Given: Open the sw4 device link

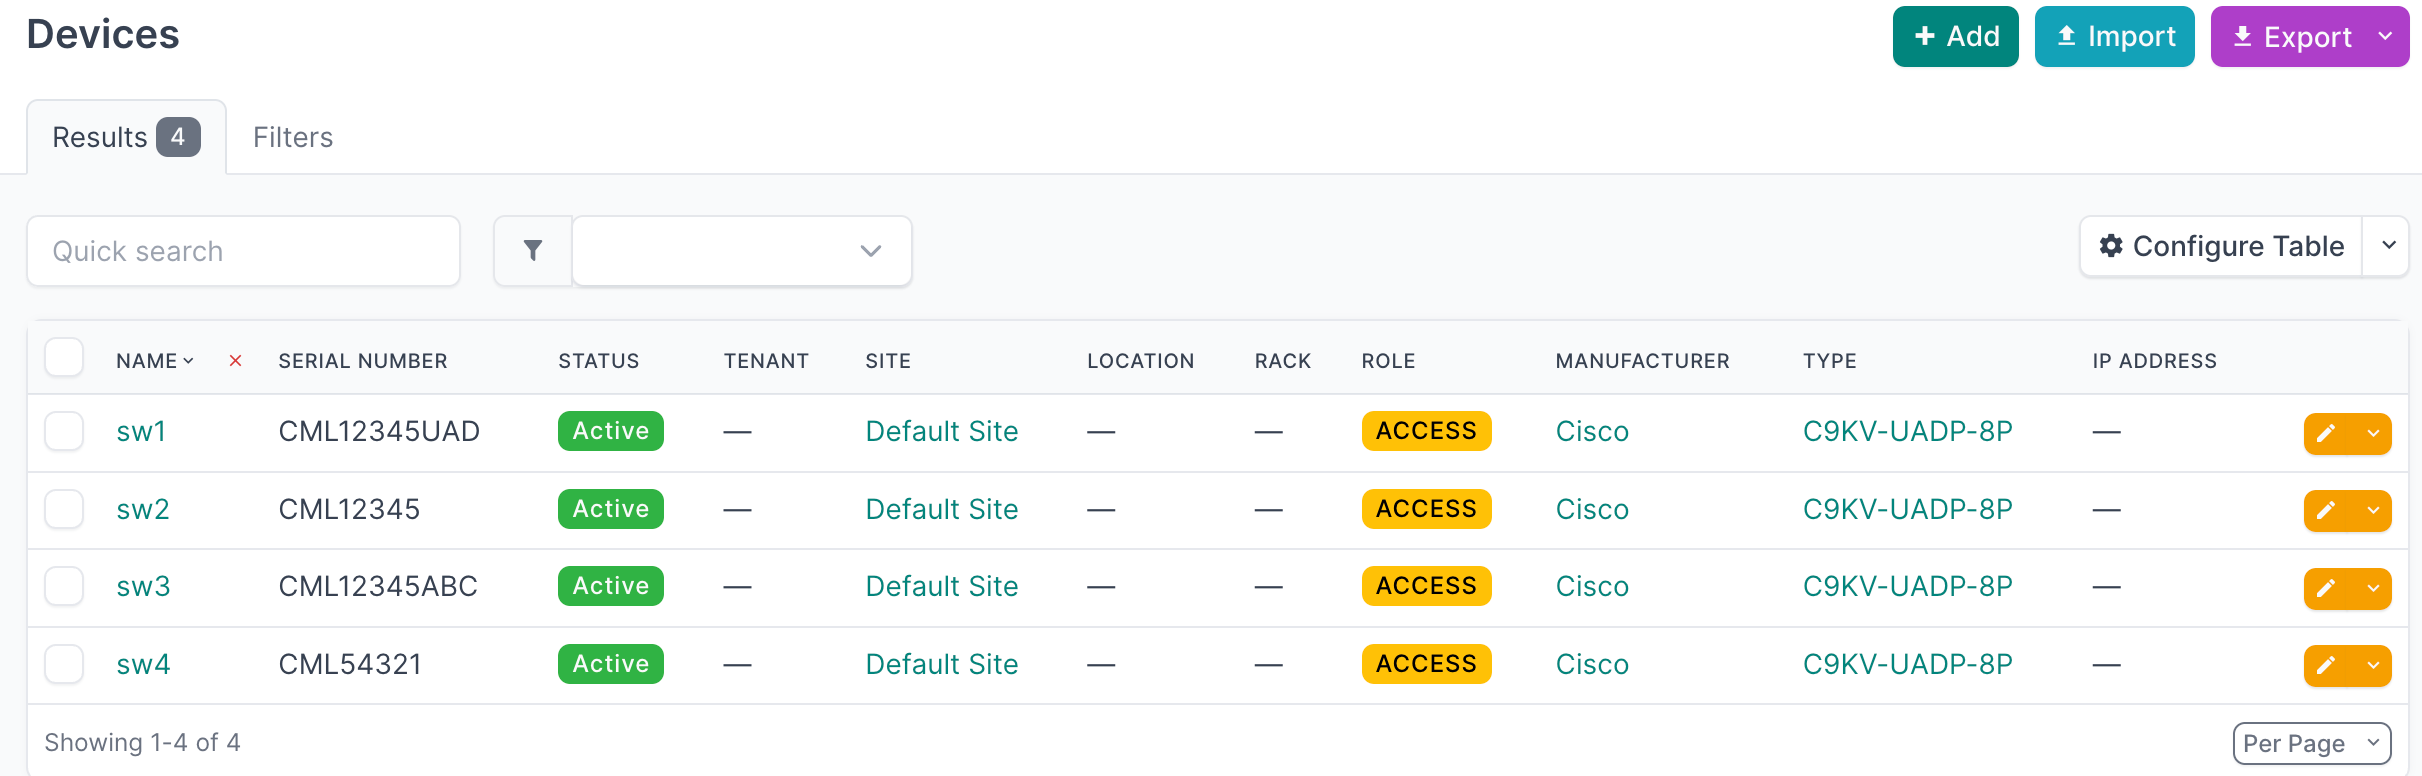Looking at the screenshot, I should 143,664.
